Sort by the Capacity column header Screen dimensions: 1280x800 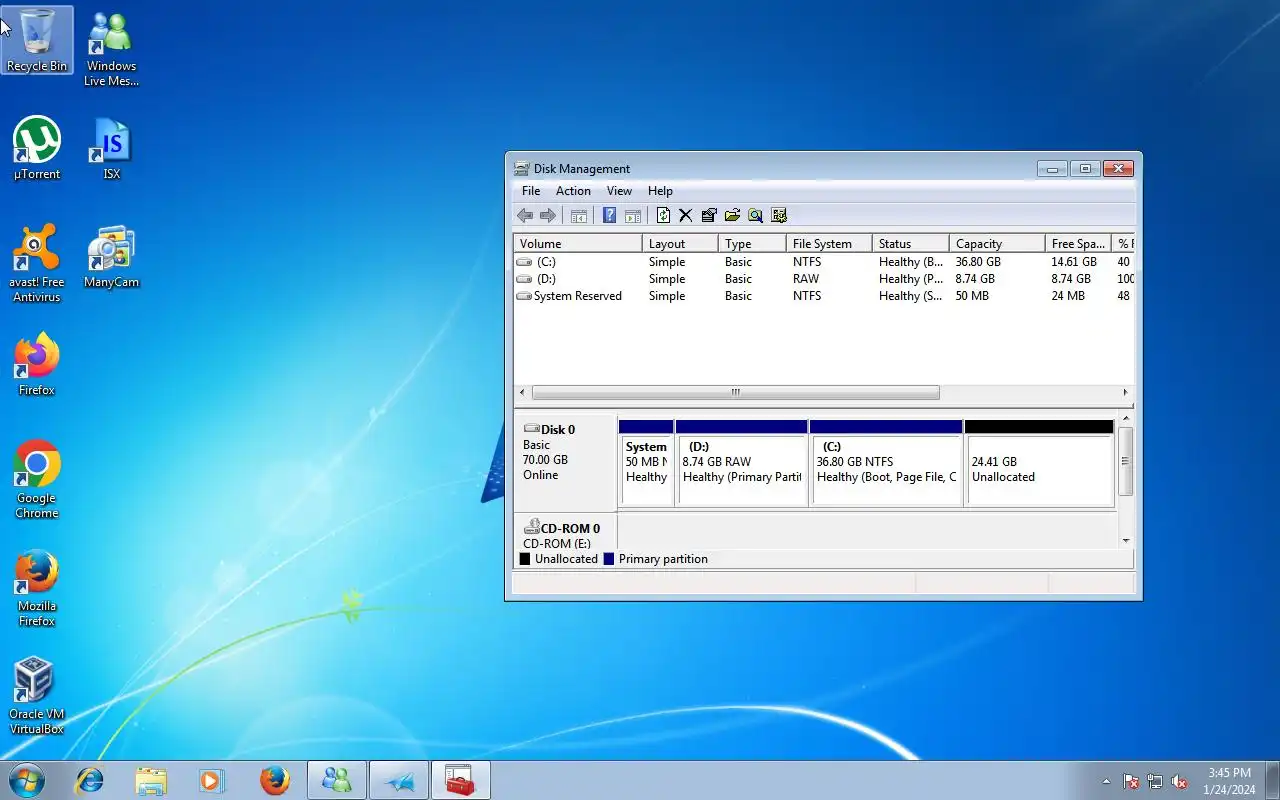pyautogui.click(x=998, y=244)
